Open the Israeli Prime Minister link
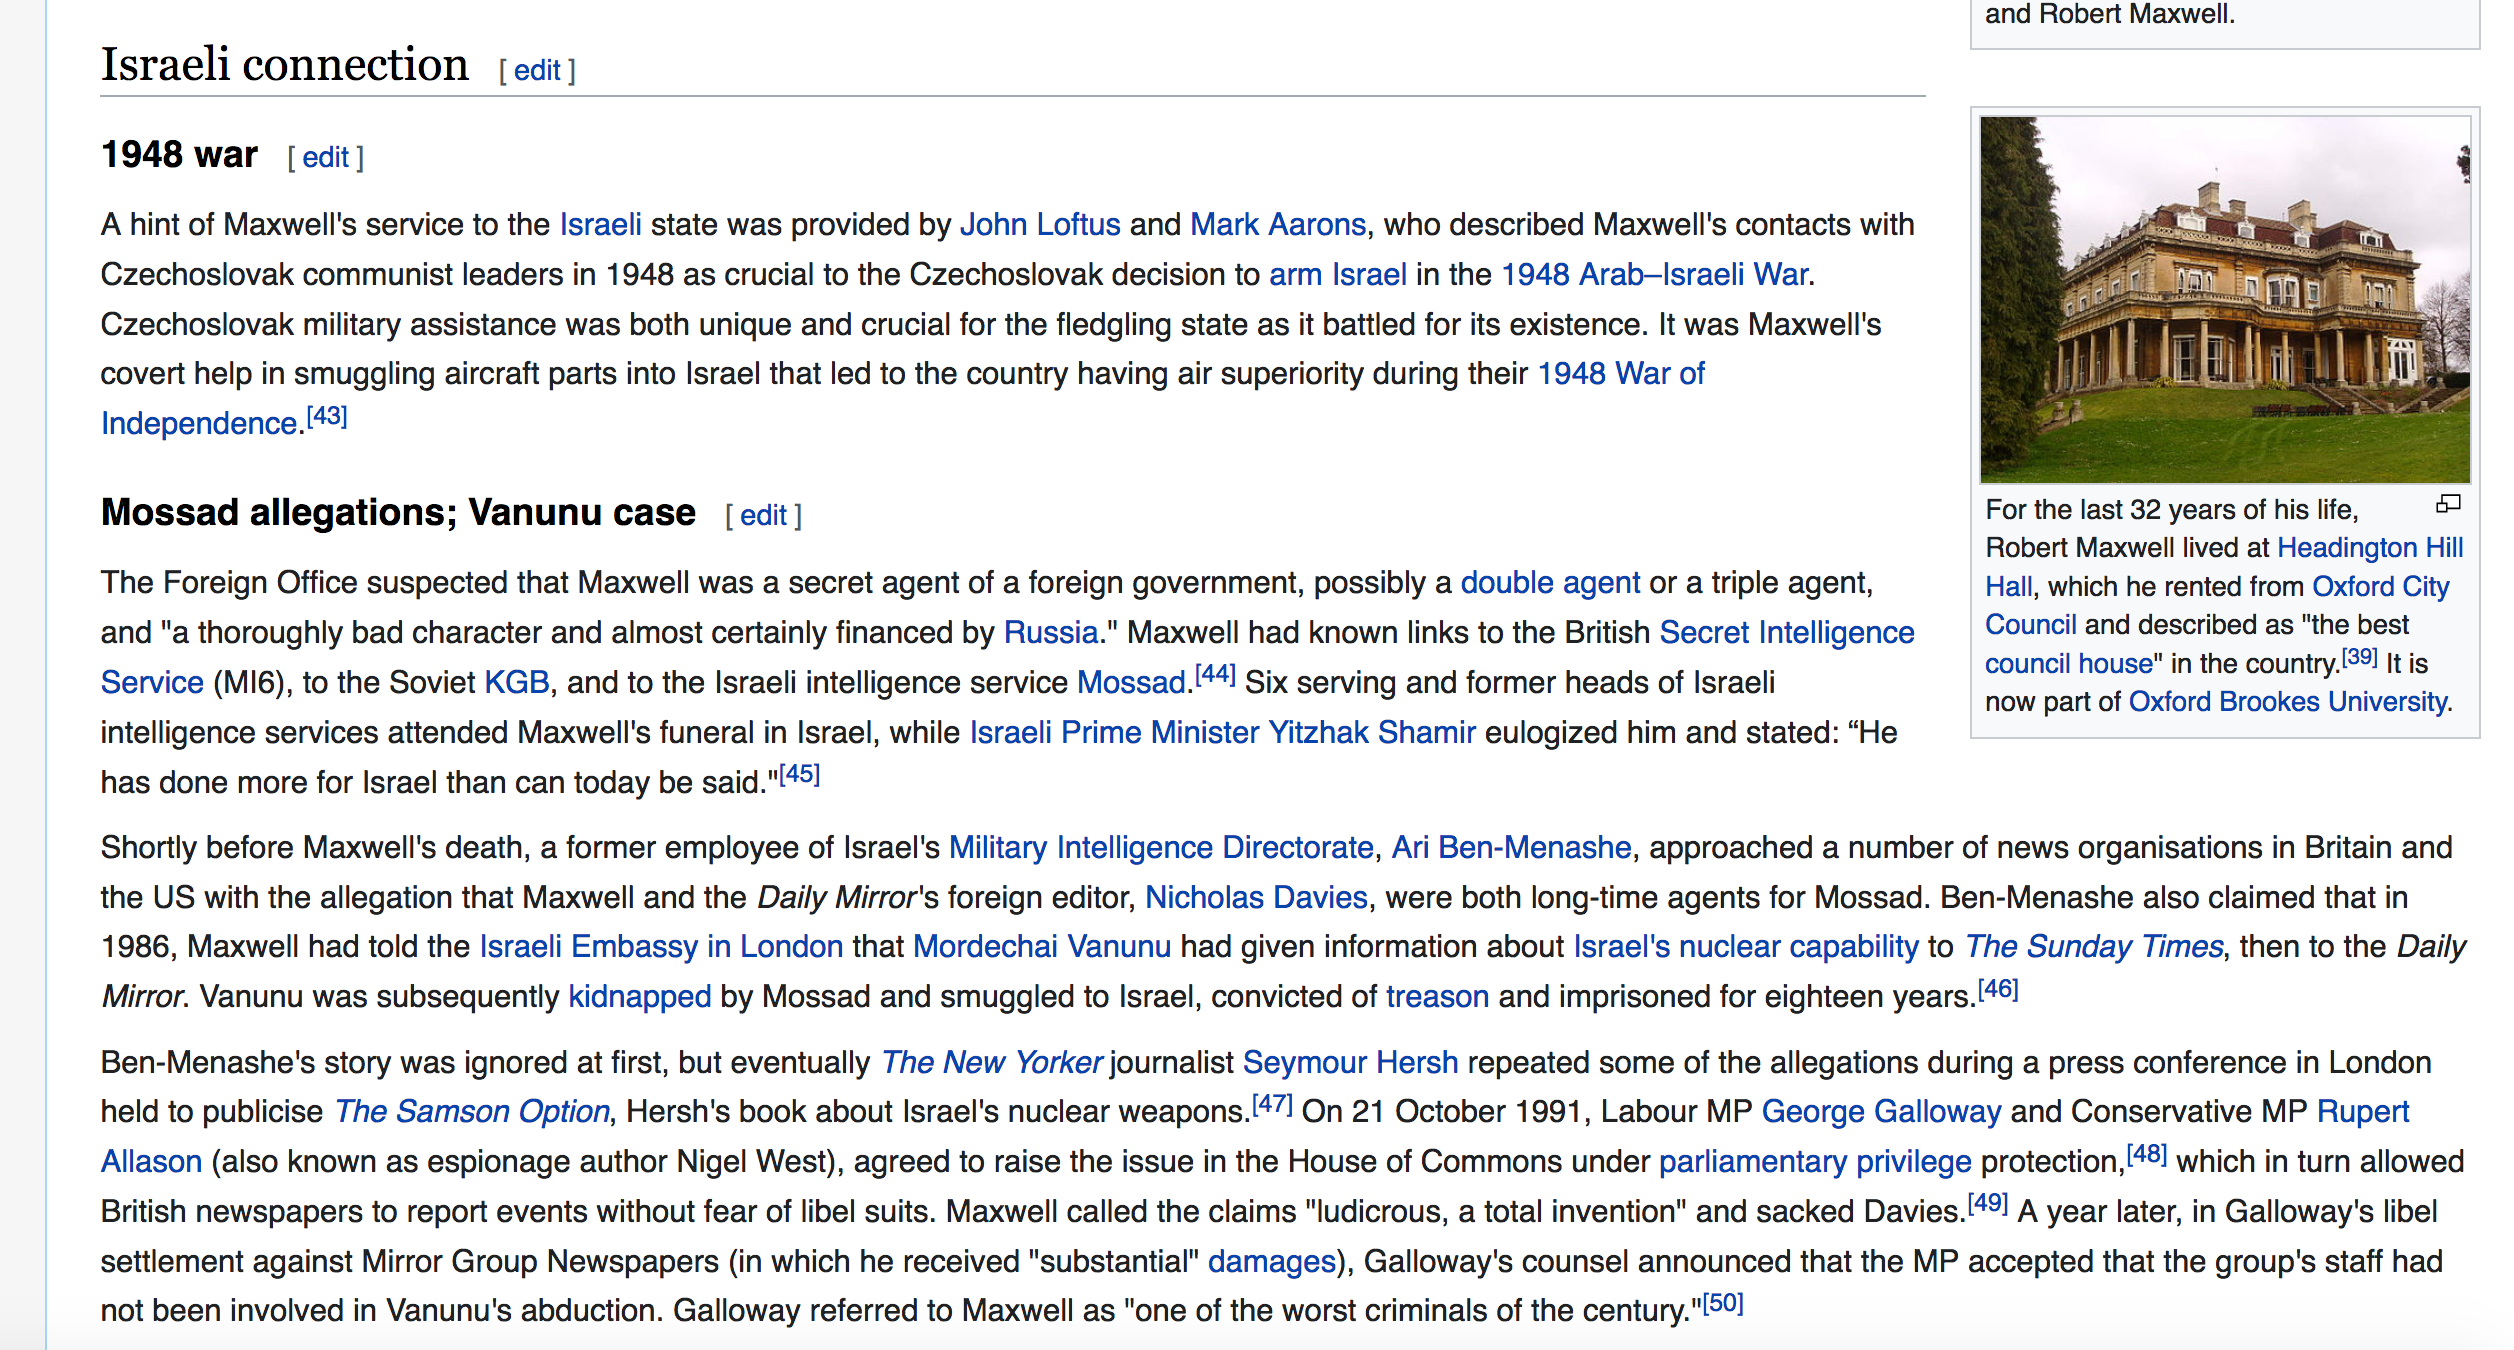 pyautogui.click(x=1114, y=733)
